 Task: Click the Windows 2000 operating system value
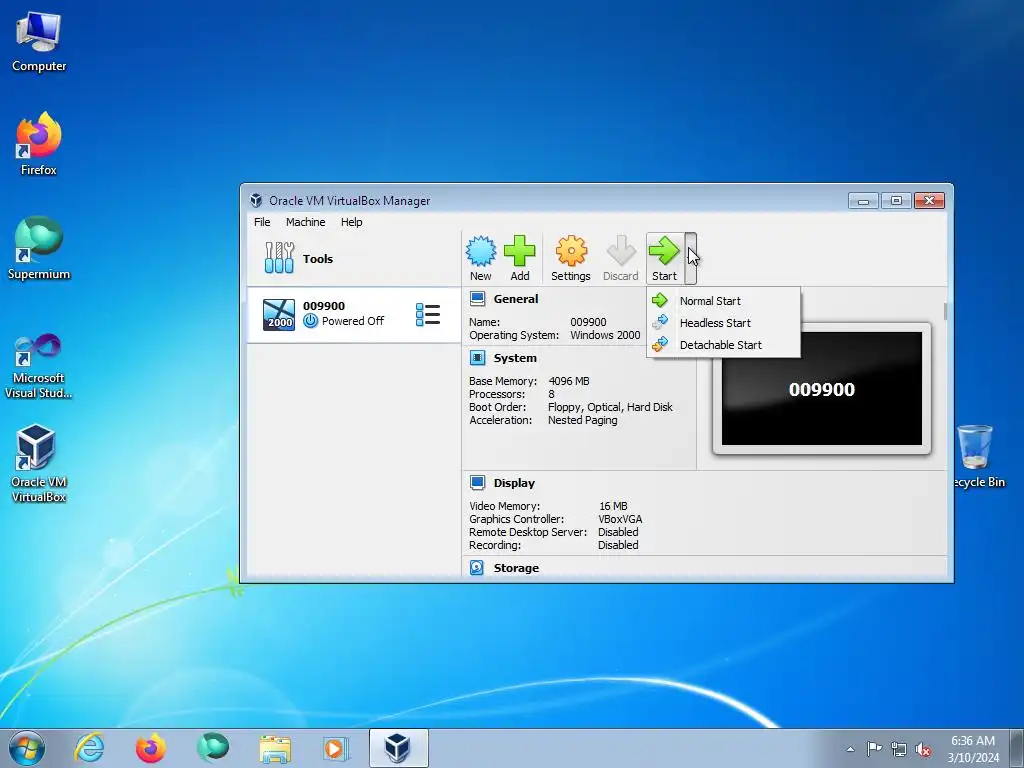pyautogui.click(x=605, y=335)
